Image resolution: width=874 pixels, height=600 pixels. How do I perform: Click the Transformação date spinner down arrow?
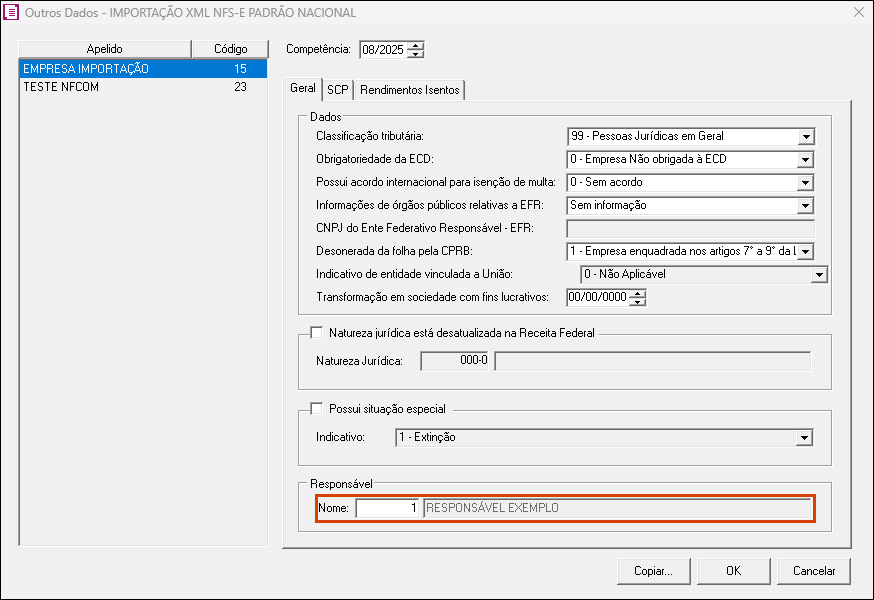(638, 302)
